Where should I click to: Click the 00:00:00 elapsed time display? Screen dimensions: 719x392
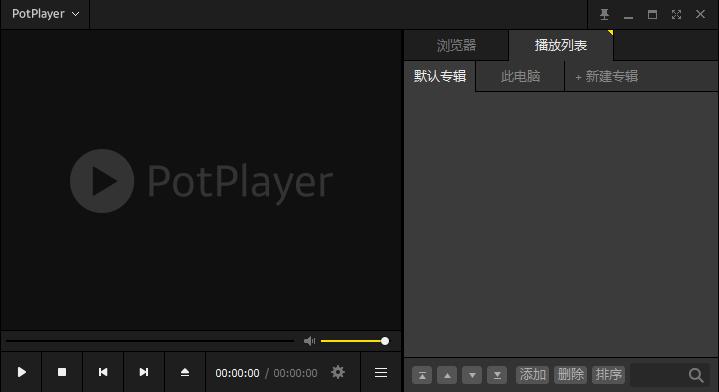[x=238, y=373]
